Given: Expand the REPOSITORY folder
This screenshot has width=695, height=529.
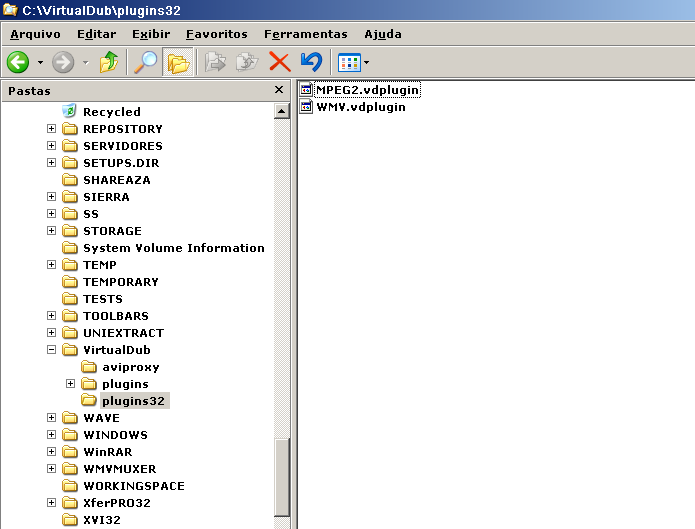Looking at the screenshot, I should [51, 129].
